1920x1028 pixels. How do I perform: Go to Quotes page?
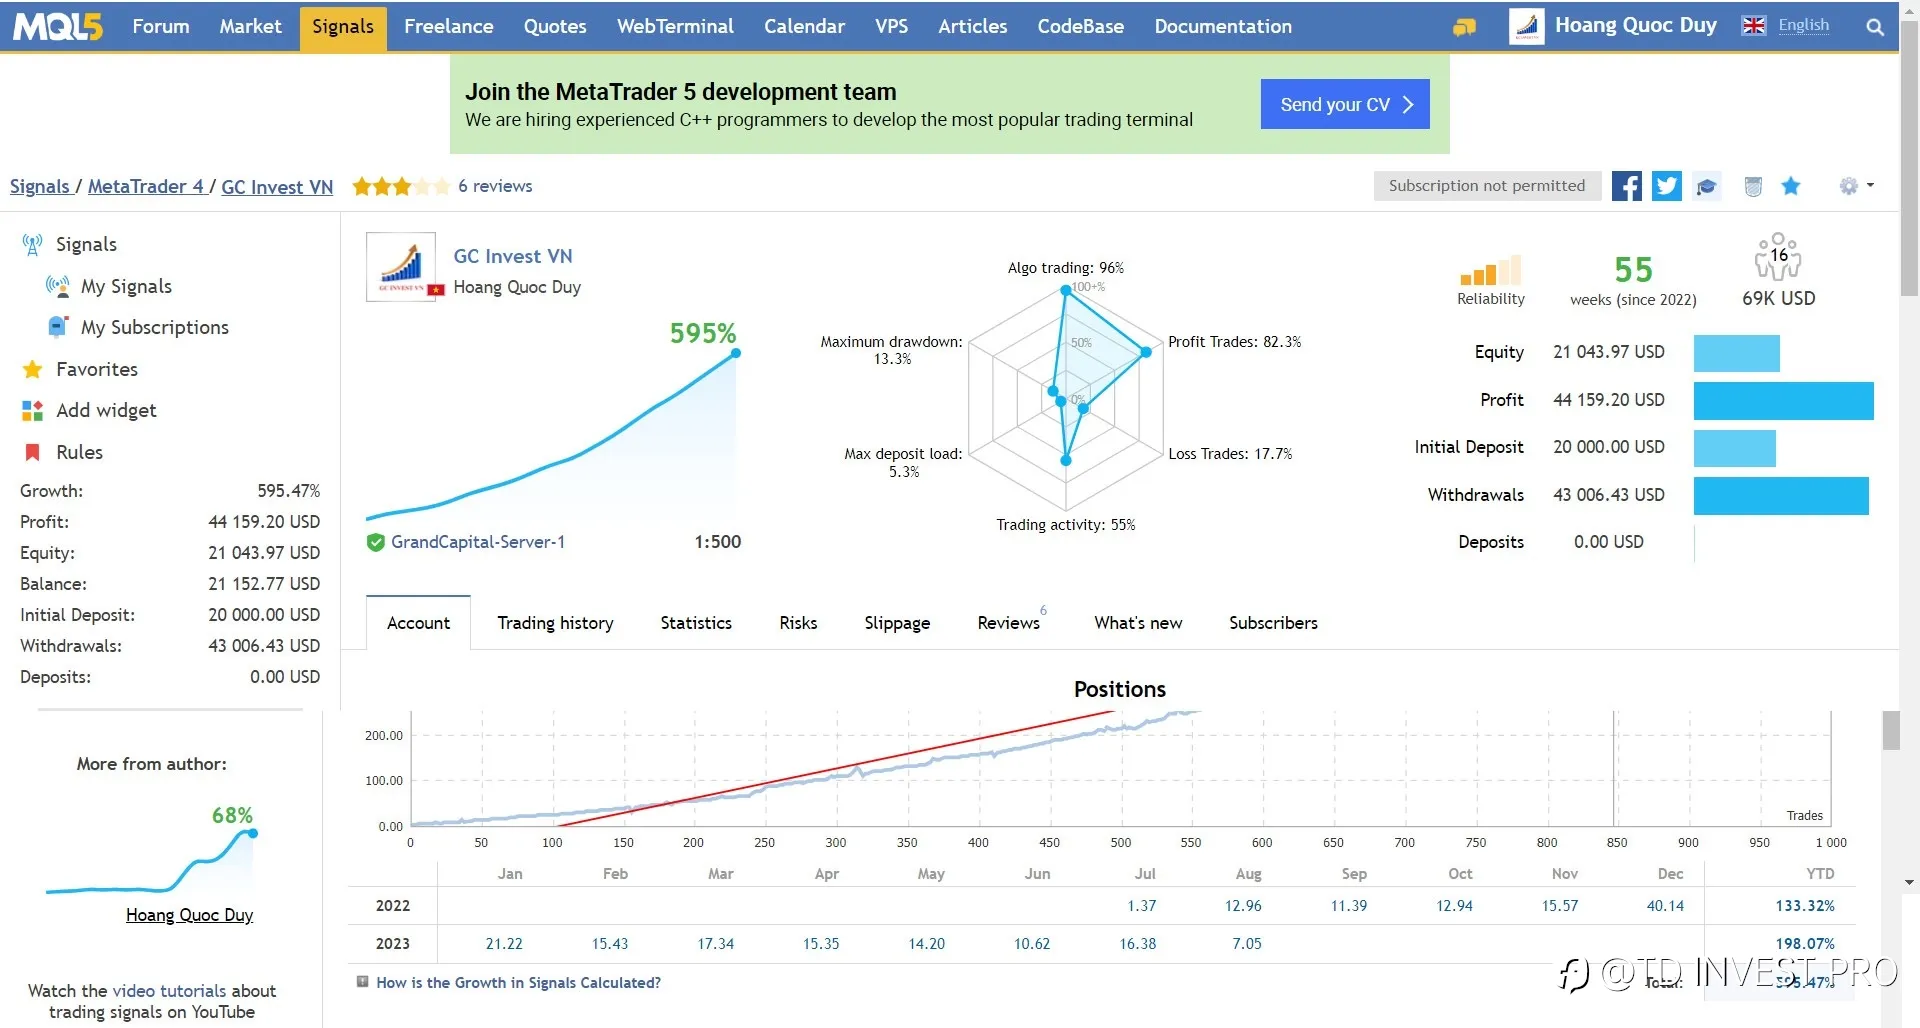click(555, 26)
